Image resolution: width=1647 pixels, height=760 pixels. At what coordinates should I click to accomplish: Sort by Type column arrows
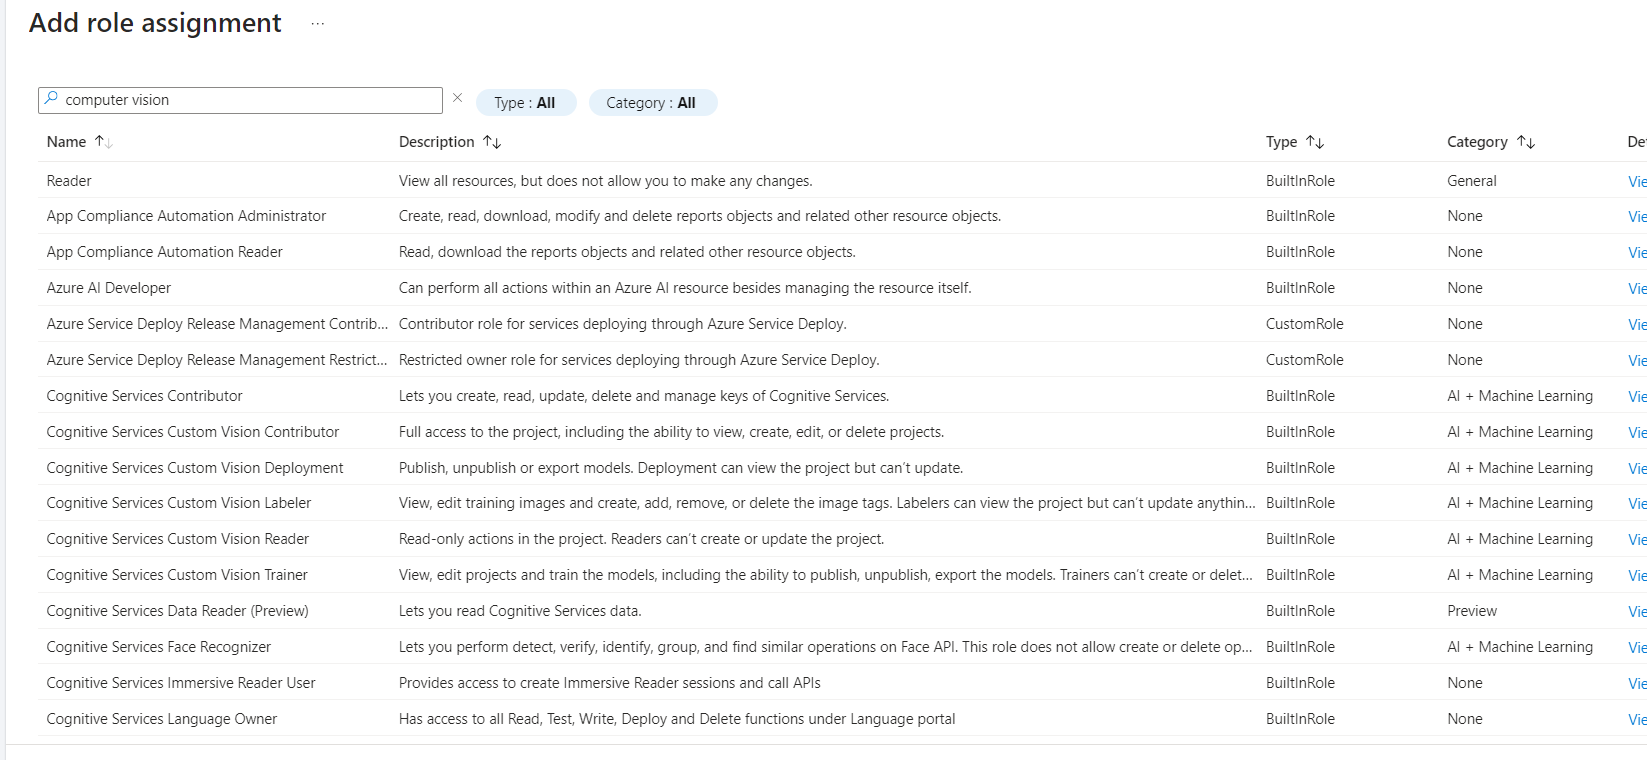[1315, 142]
